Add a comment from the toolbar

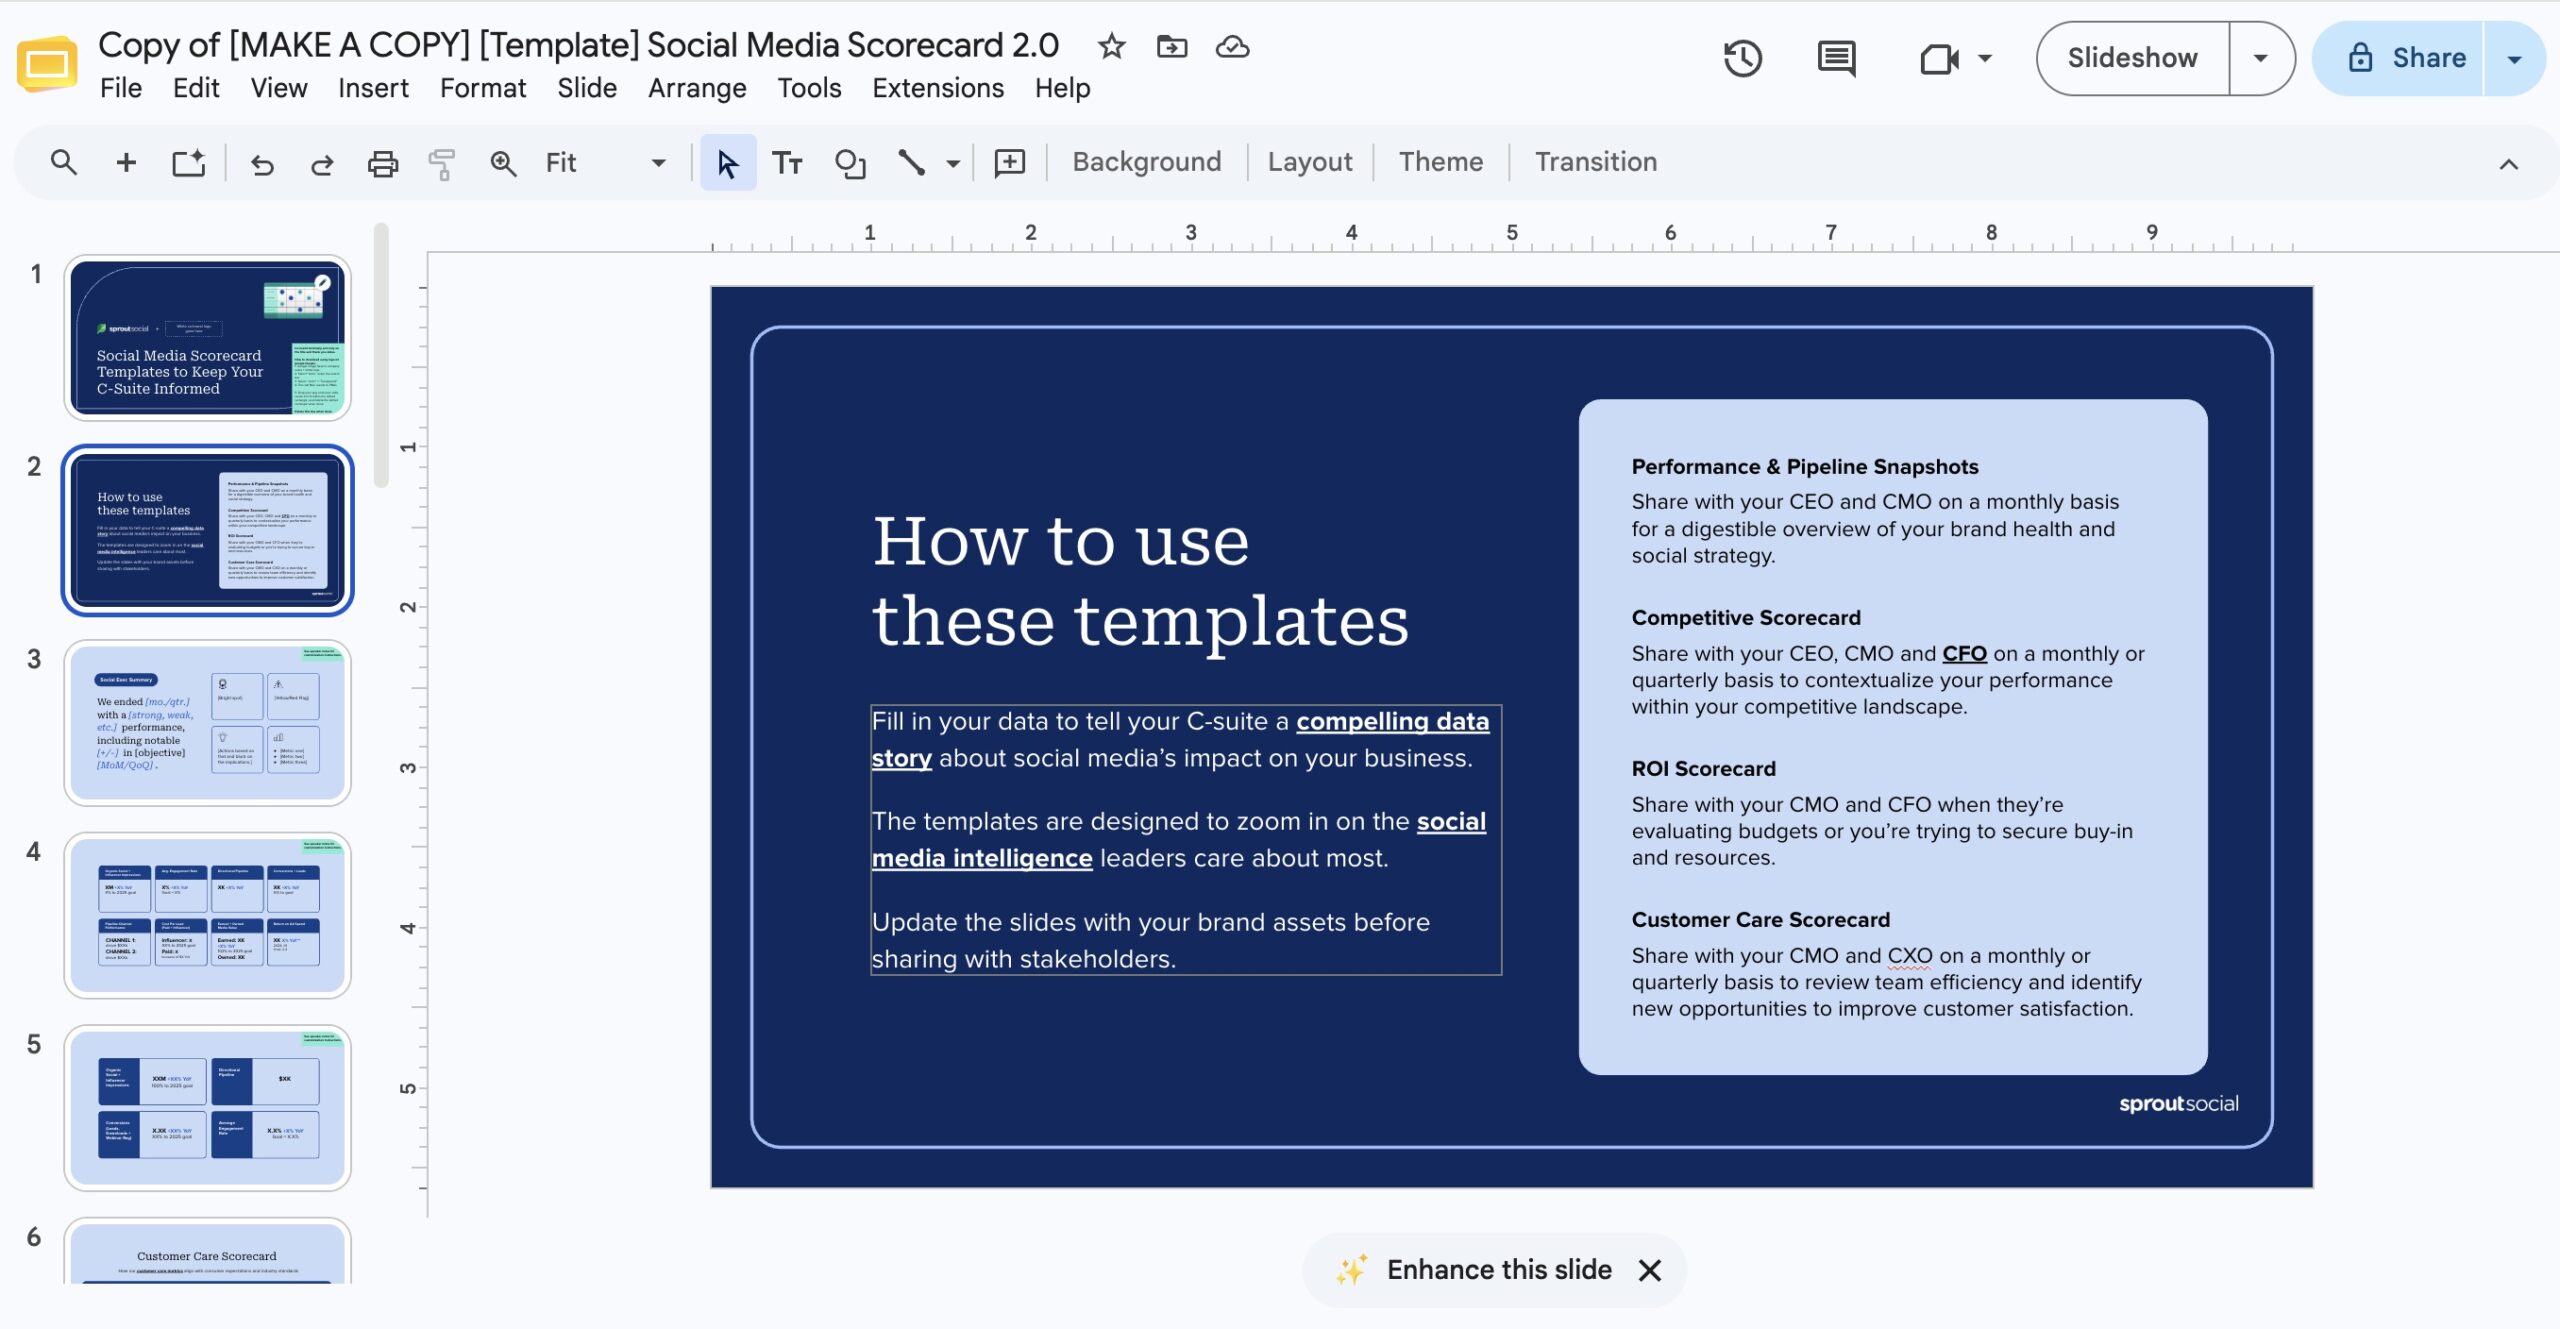(1009, 163)
